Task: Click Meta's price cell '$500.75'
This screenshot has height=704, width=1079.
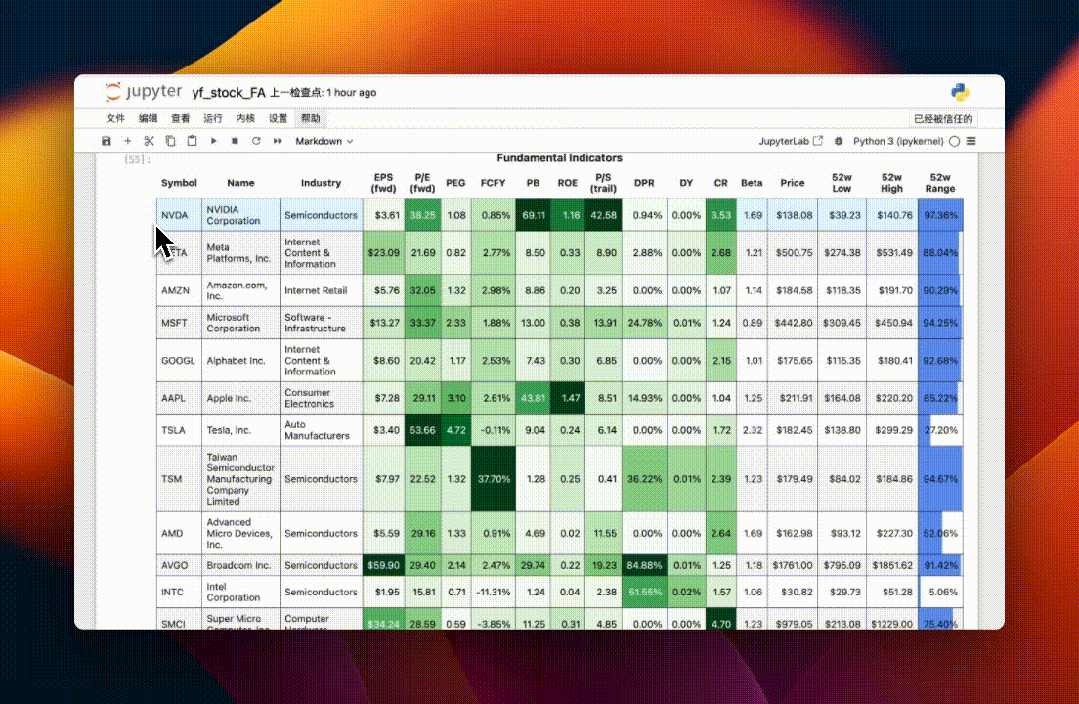Action: [x=793, y=253]
